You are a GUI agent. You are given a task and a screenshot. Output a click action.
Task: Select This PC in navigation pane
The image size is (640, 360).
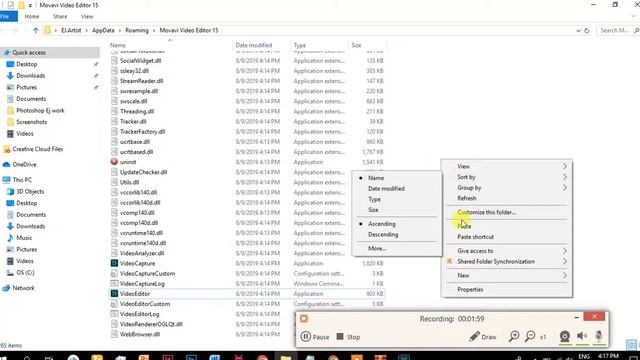(22, 180)
